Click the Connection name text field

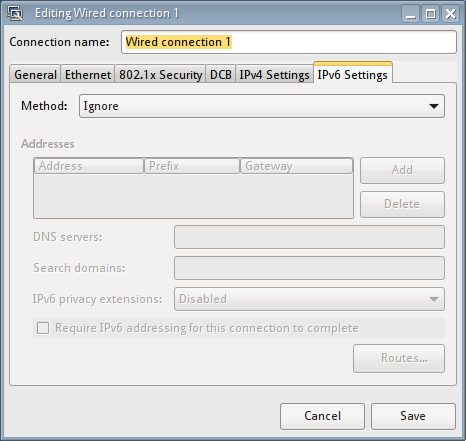pos(289,42)
